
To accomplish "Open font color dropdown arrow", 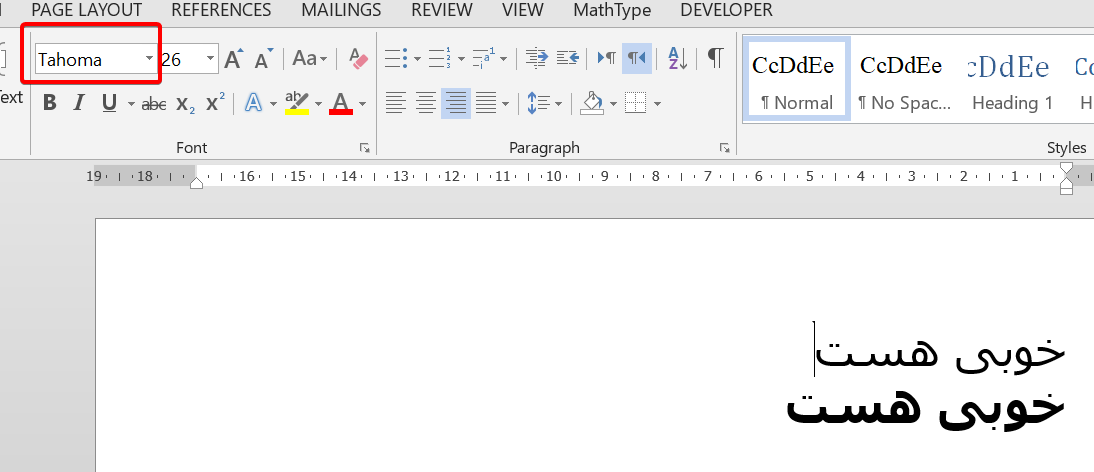I will (x=362, y=104).
